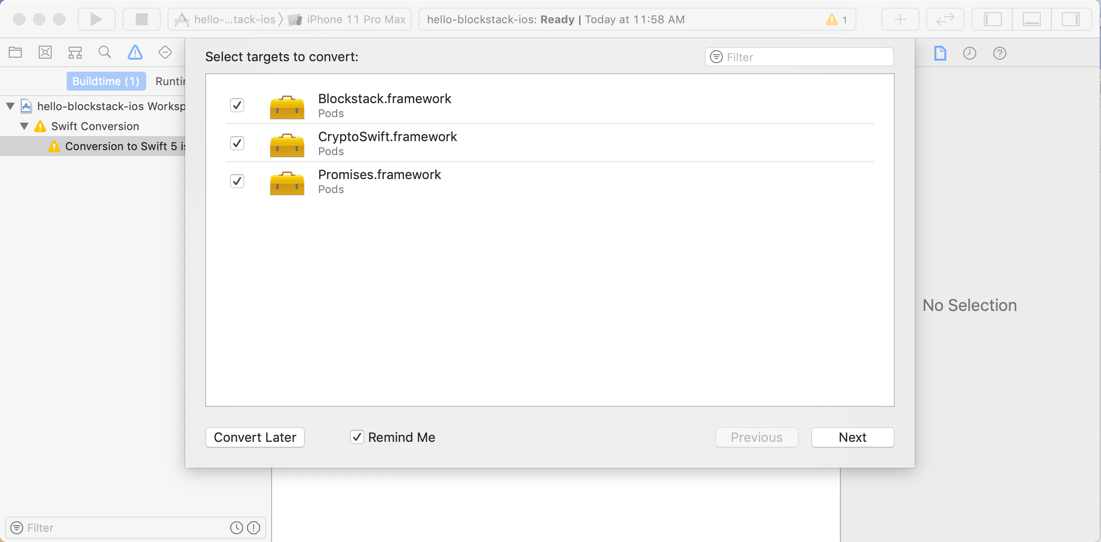Click the Run (play) button
This screenshot has height=542, width=1101.
coord(96,19)
